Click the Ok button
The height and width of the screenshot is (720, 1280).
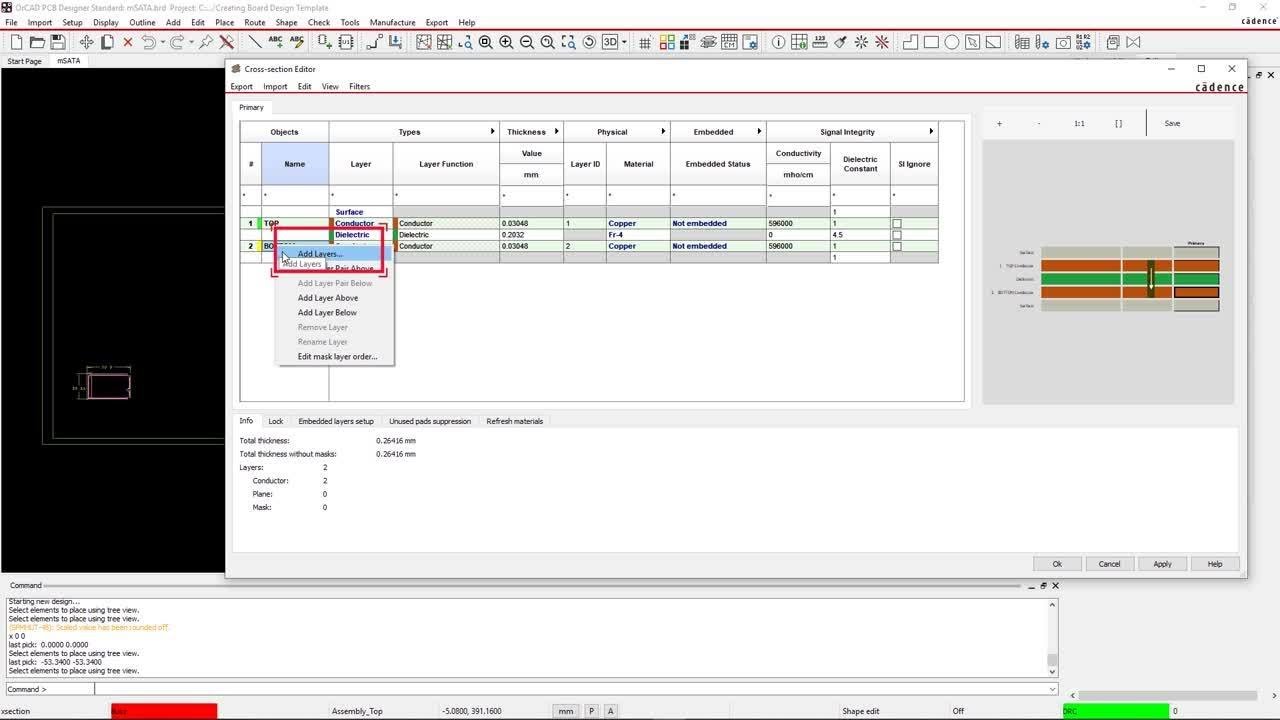point(1057,564)
